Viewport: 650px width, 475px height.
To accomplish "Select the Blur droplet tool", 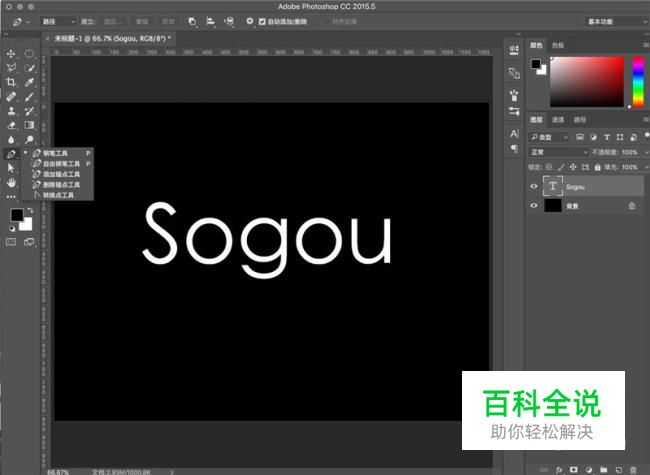I will point(11,139).
